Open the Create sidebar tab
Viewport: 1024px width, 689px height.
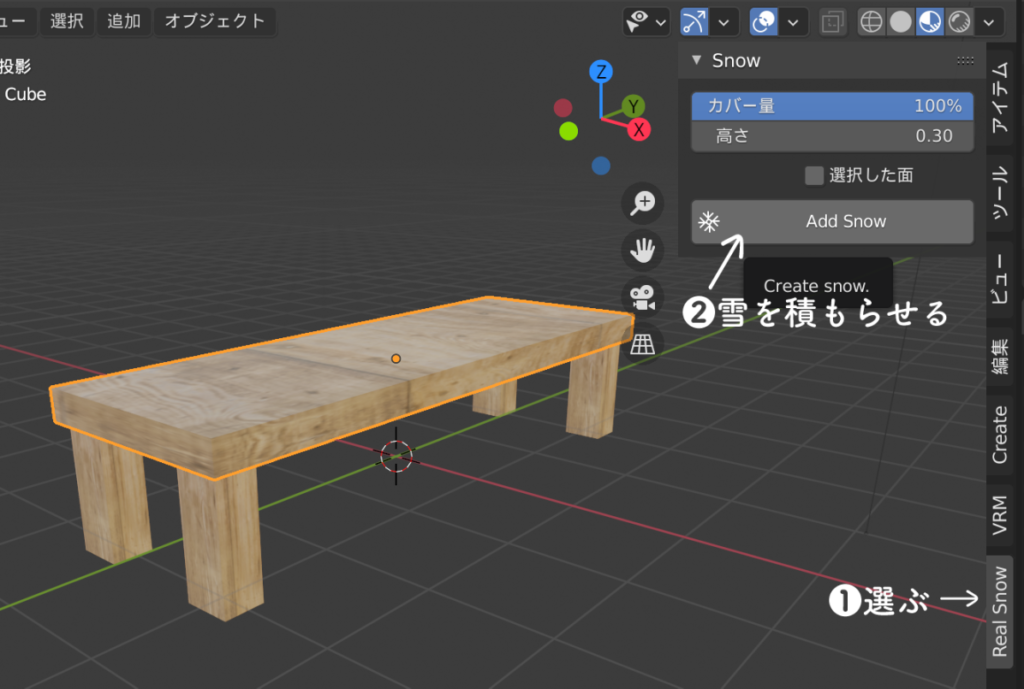1000,434
